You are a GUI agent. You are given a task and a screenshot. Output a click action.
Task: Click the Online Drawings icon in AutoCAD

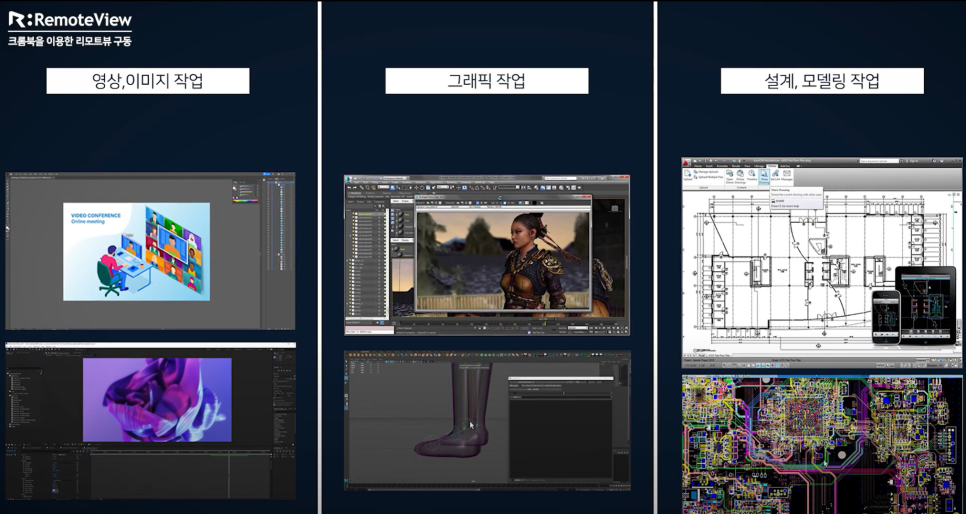[x=740, y=177]
